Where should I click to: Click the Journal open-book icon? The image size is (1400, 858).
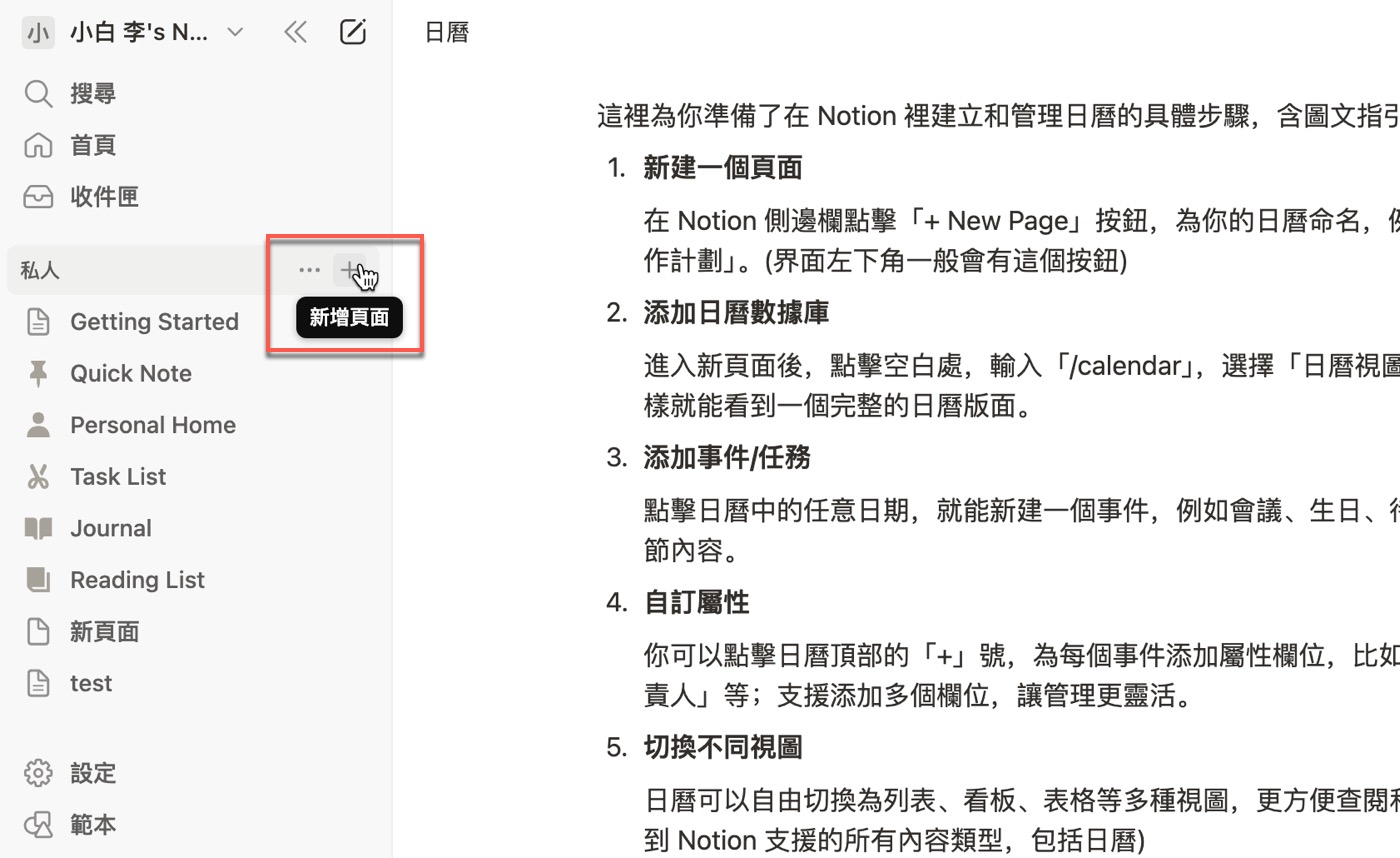[x=38, y=529]
